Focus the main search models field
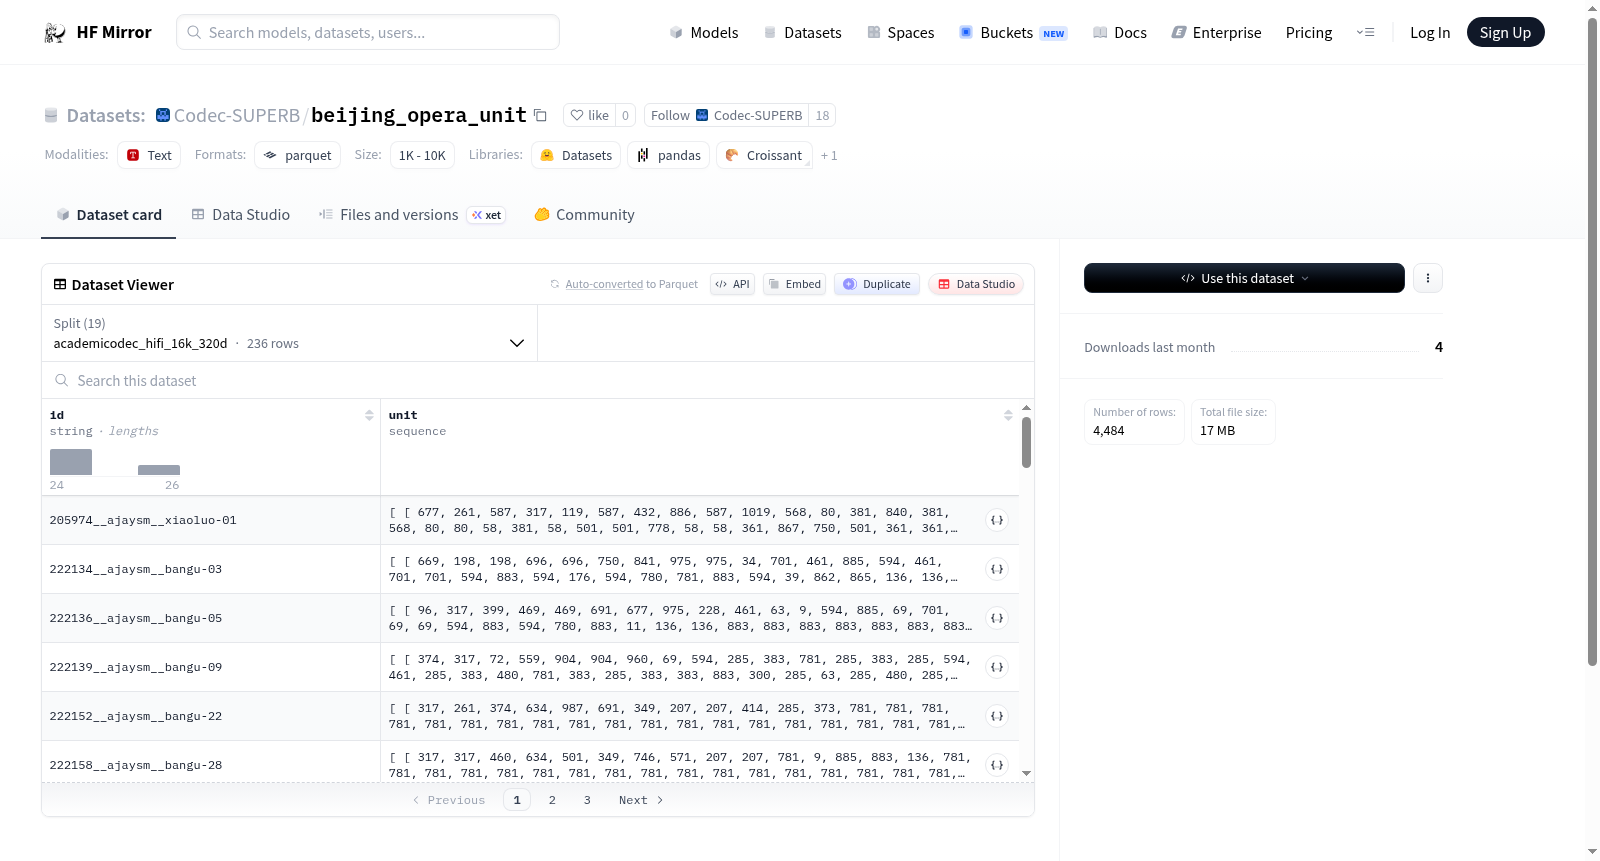 pos(368,32)
